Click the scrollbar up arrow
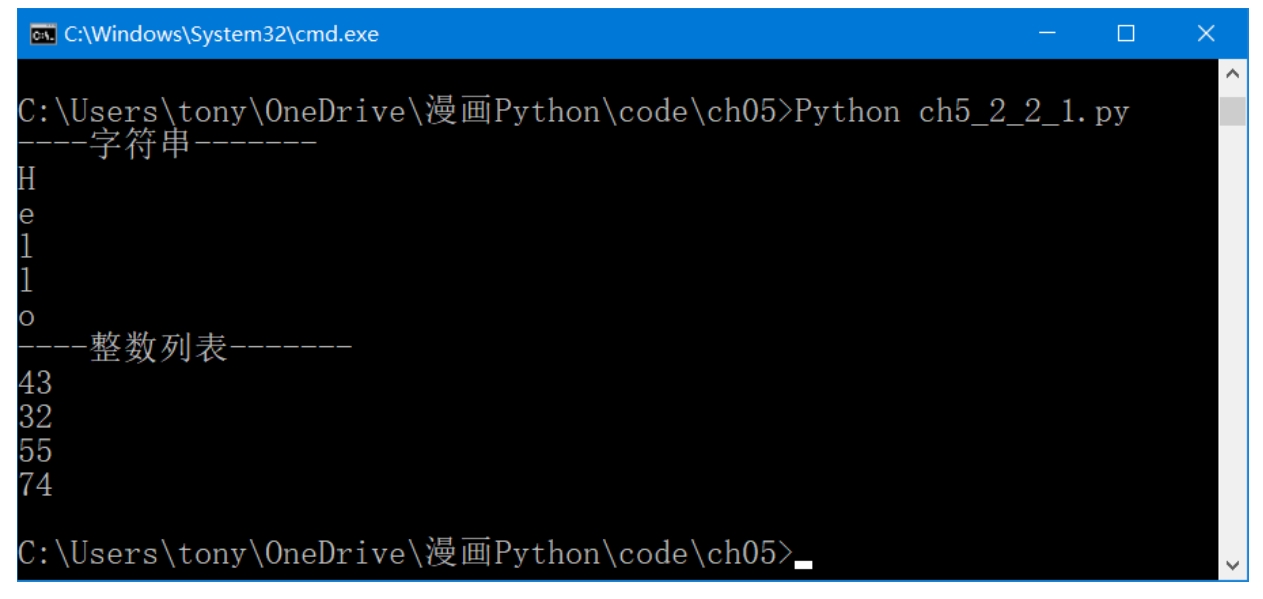Viewport: 1263px width, 599px height. point(1233,74)
